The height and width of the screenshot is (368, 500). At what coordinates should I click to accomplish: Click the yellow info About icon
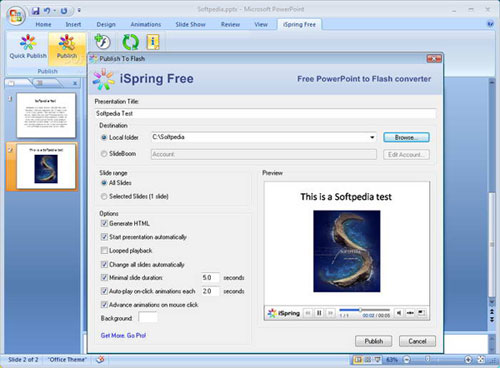tap(153, 42)
